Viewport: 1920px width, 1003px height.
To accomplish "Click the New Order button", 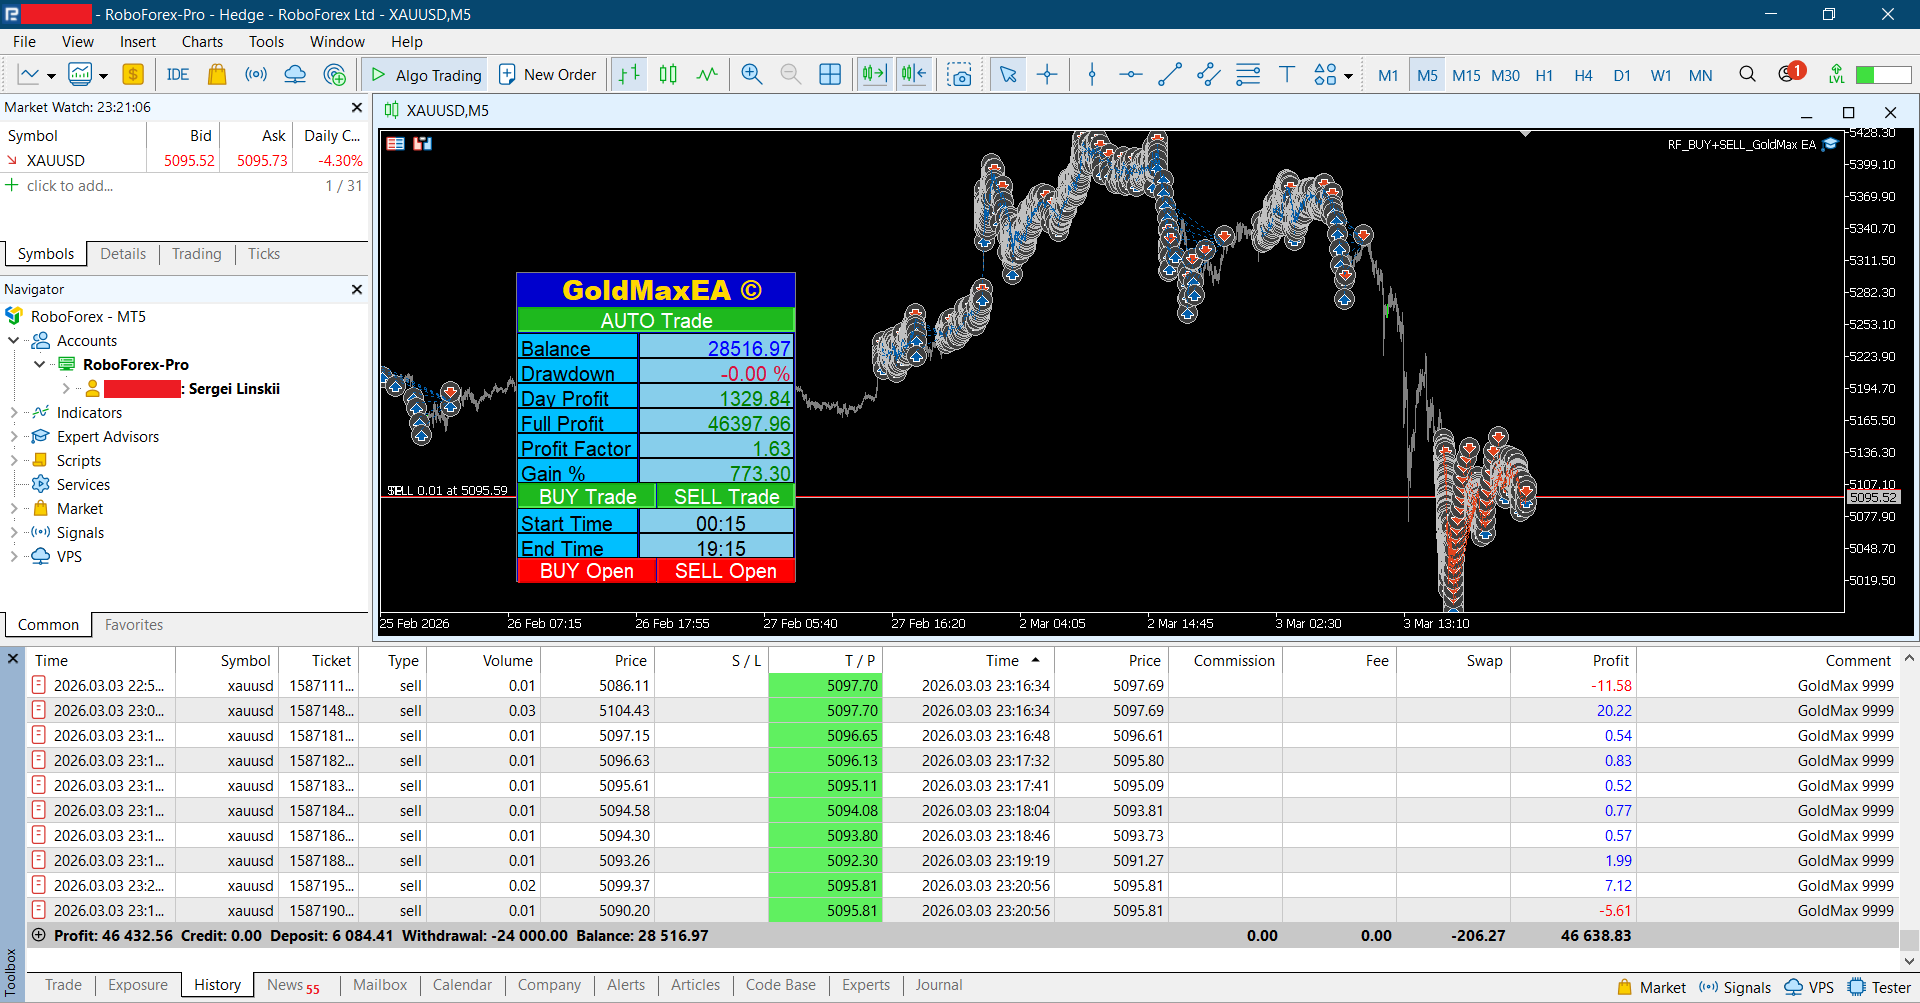I will (547, 75).
